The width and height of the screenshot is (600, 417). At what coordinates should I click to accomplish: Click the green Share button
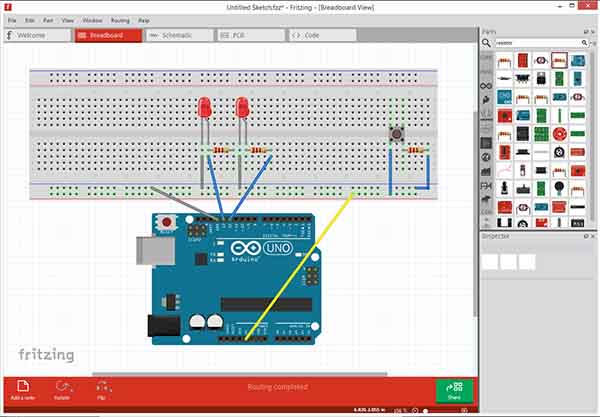tap(454, 391)
